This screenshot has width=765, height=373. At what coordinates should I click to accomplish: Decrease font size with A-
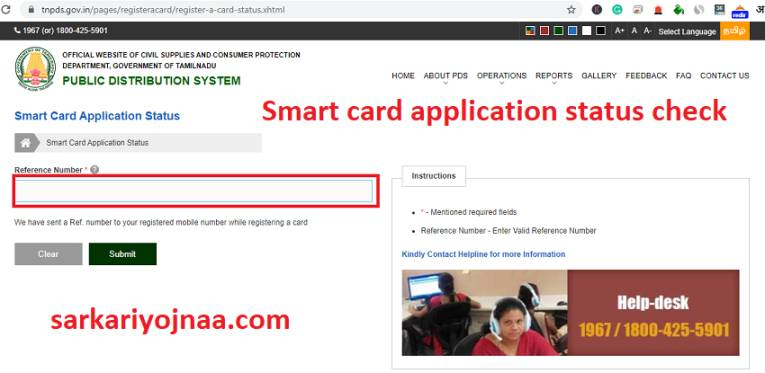[647, 31]
